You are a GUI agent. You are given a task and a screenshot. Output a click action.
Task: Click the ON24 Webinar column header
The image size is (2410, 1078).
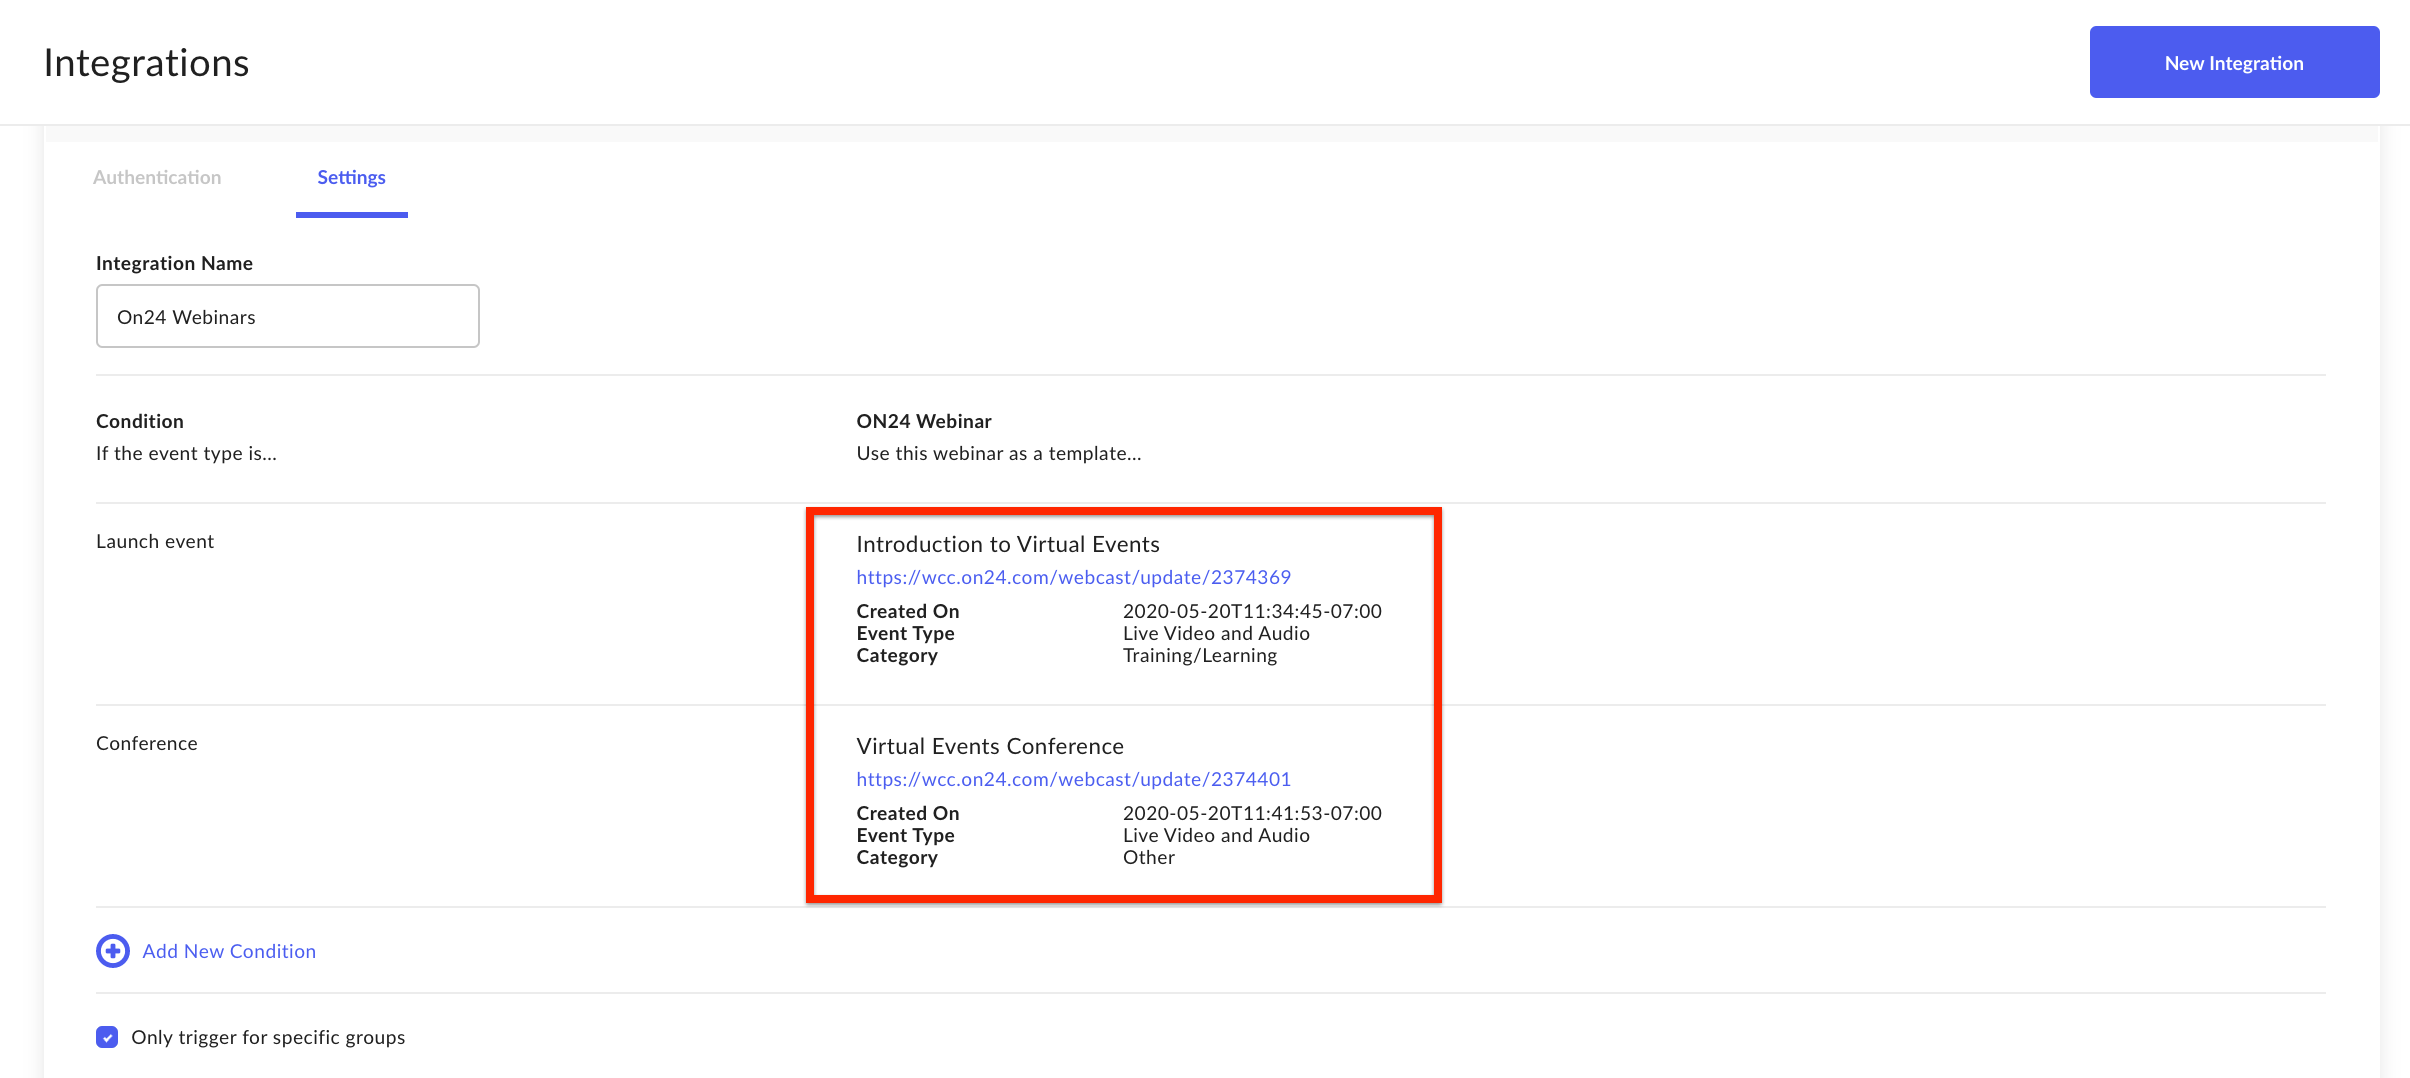pos(923,420)
